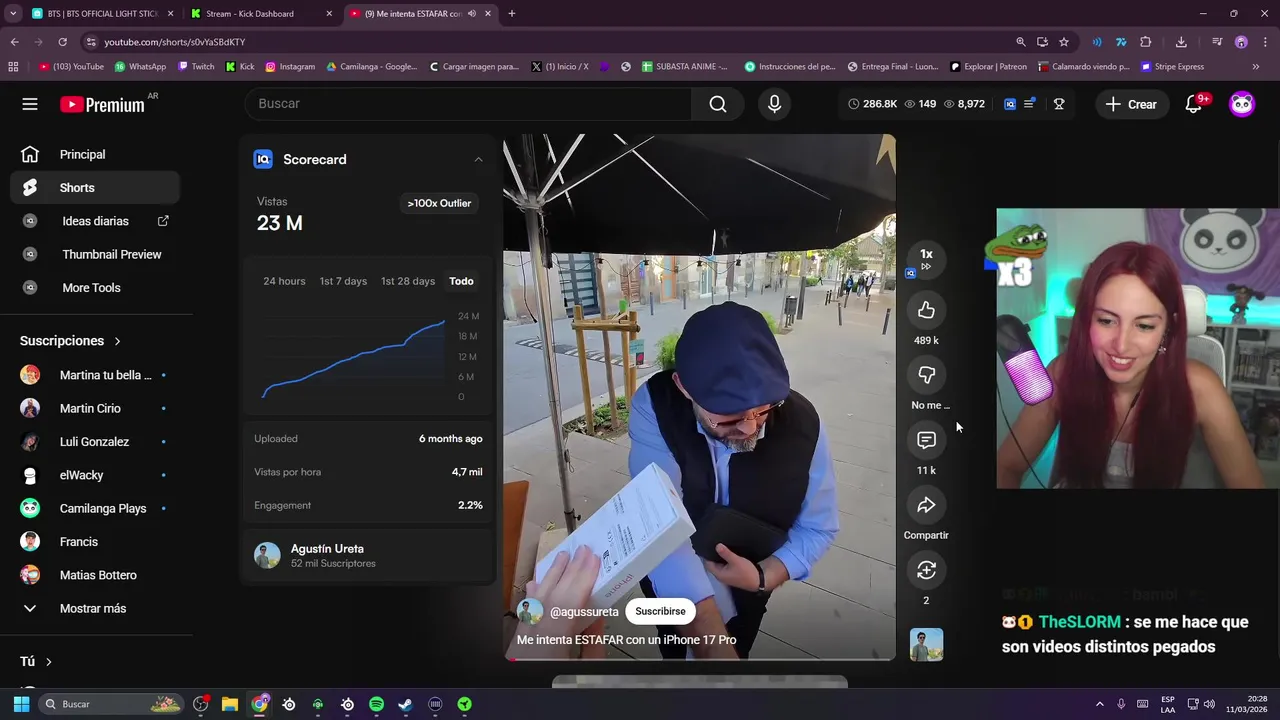Open elWacky subscription
This screenshot has width=1280, height=720.
coord(96,475)
